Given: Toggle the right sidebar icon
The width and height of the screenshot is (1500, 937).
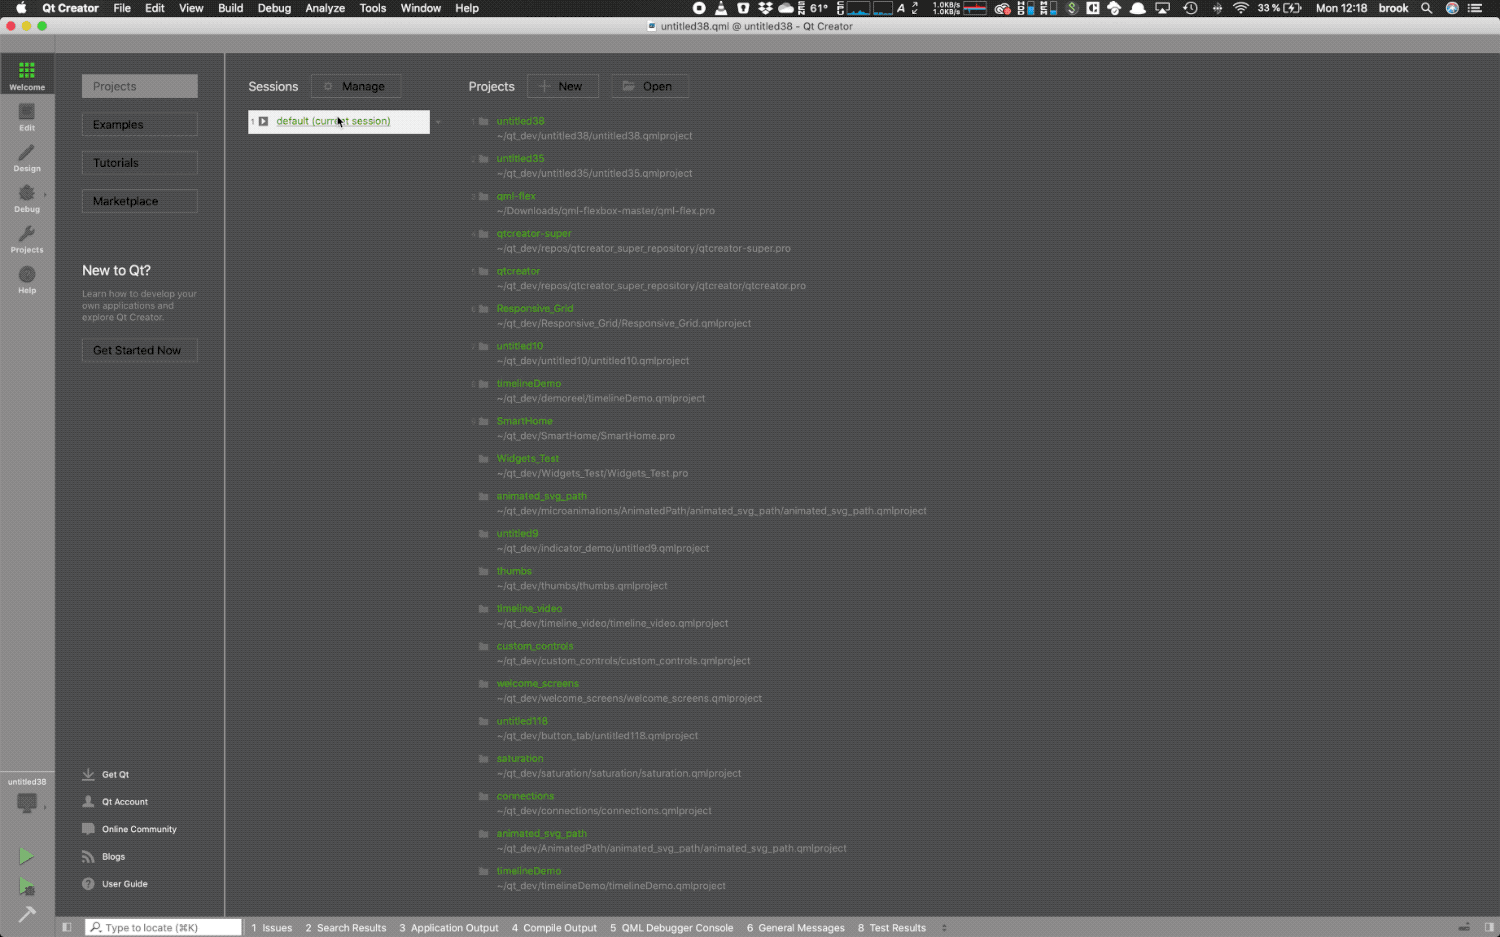Looking at the screenshot, I should [x=1490, y=927].
